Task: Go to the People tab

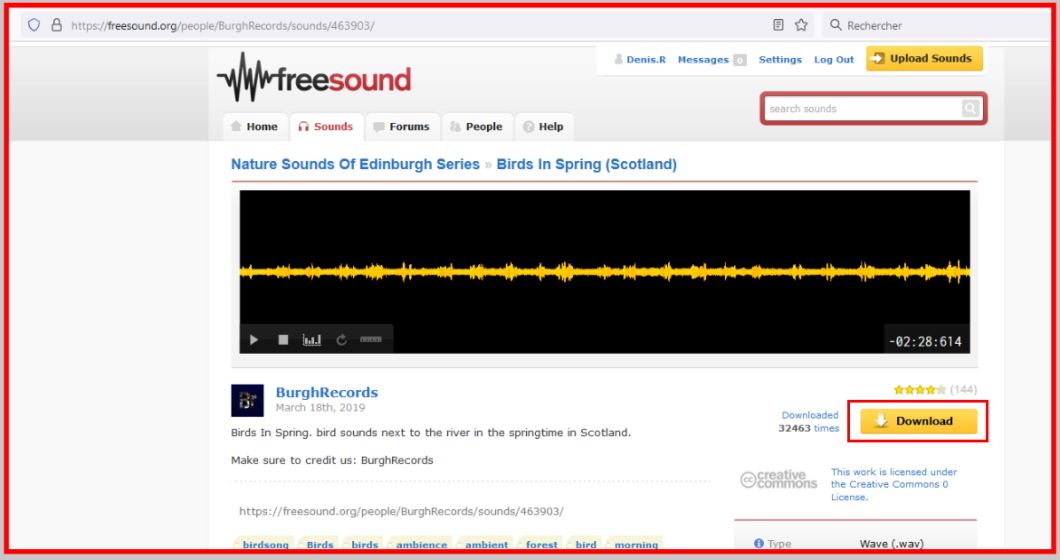Action: click(476, 127)
